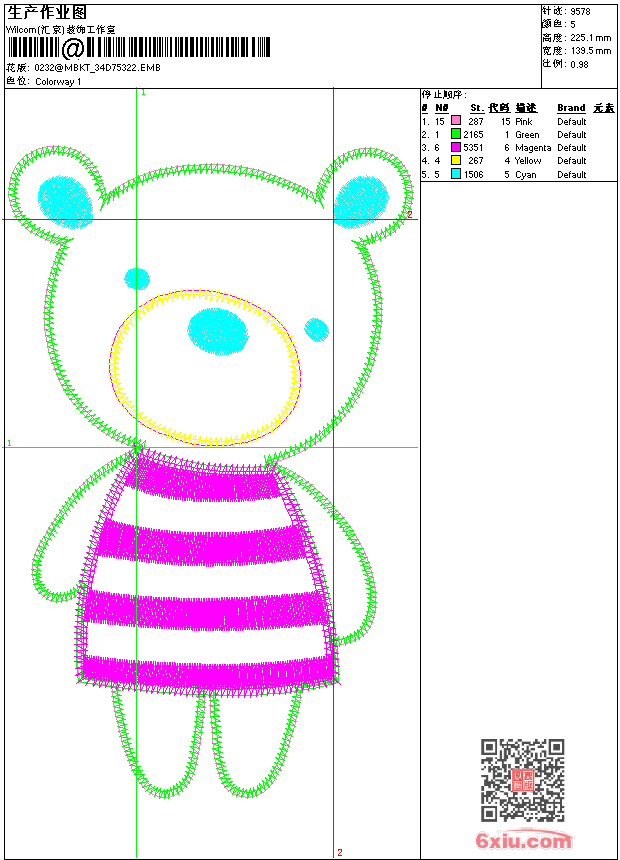Click the 颜色 count value 5
This screenshot has width=620, height=860.
pos(573,24)
